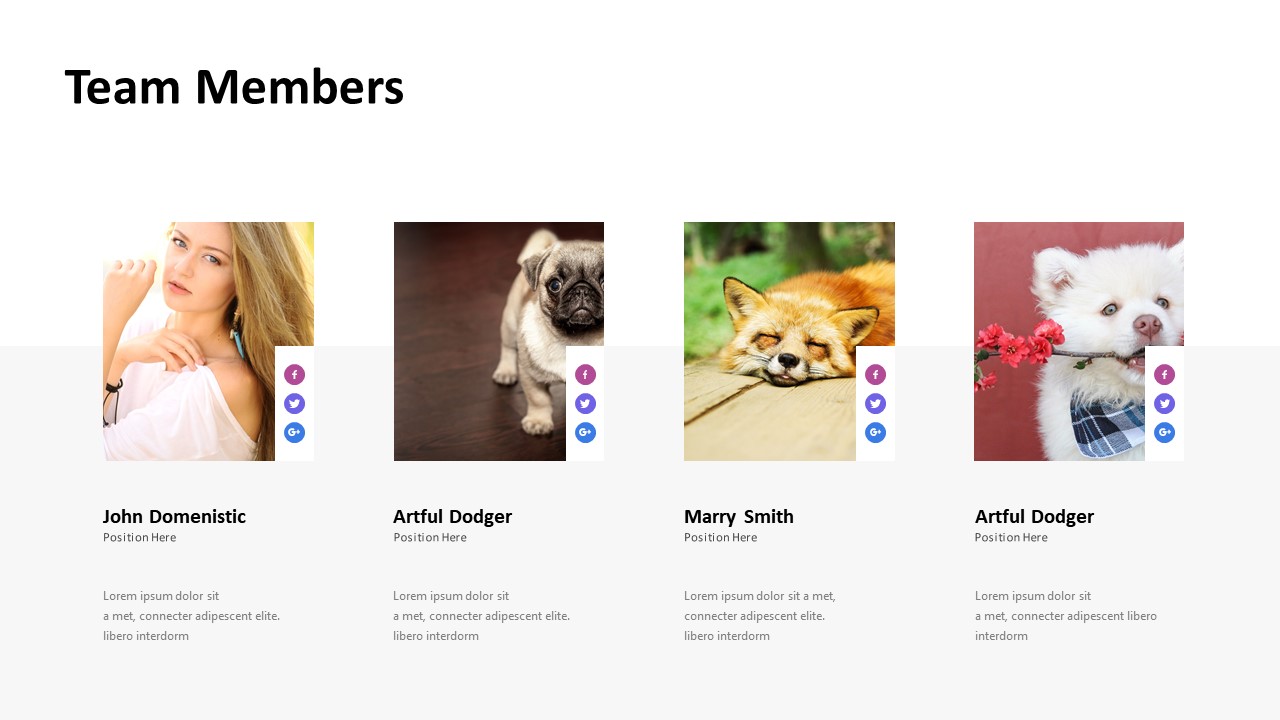The image size is (1280, 720).
Task: Click John Domenistic's Twitter icon
Action: point(294,404)
